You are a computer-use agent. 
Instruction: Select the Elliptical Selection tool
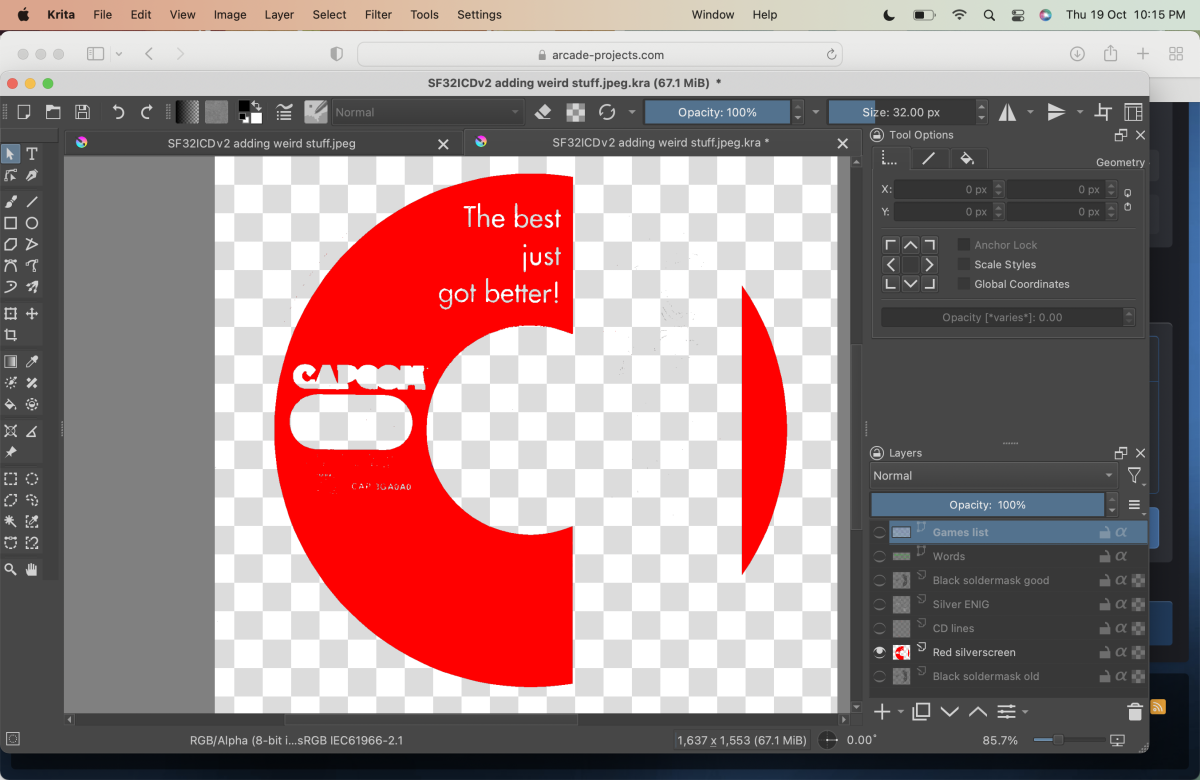32,479
